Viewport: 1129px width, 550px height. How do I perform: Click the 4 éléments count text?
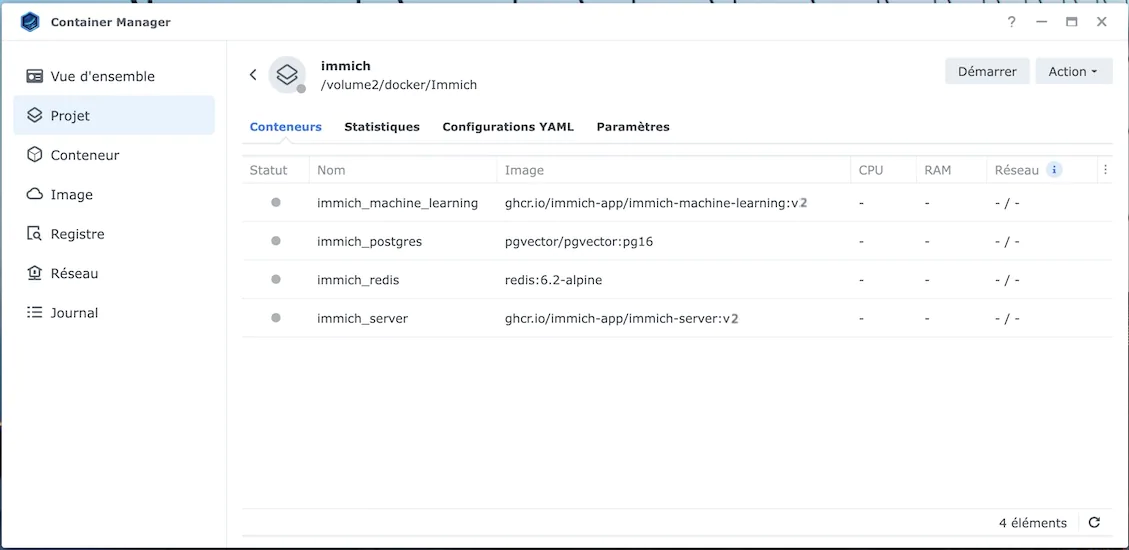(x=1033, y=523)
